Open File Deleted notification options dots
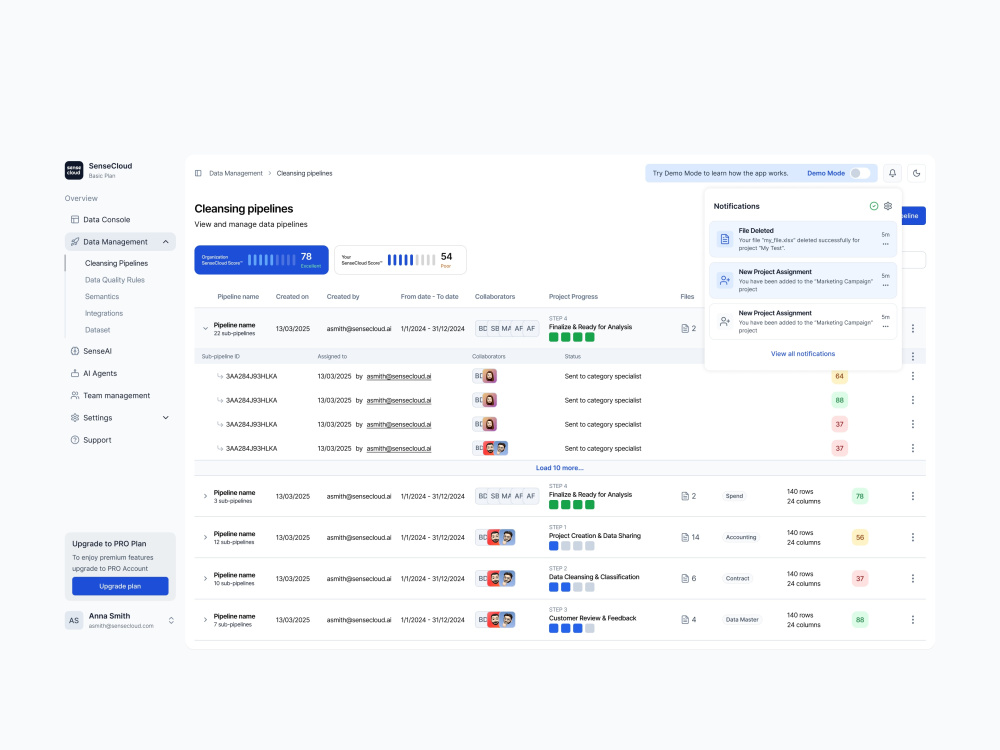Viewport: 1000px width, 750px height. coord(885,244)
